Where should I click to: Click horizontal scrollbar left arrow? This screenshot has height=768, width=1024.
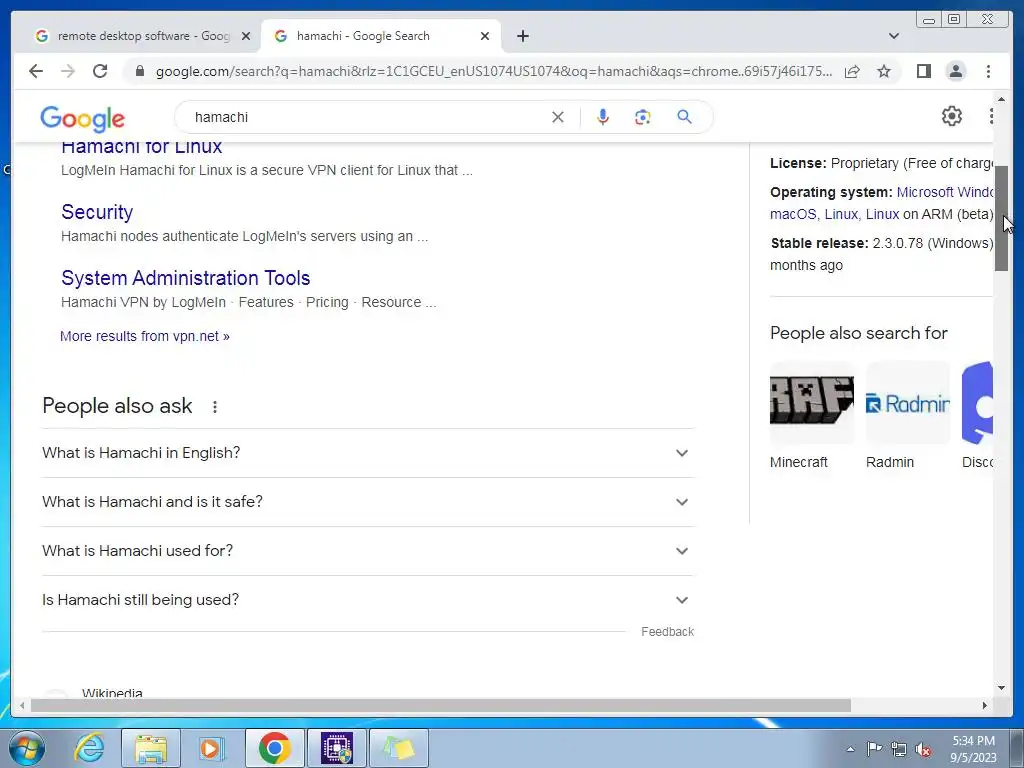tap(22, 705)
